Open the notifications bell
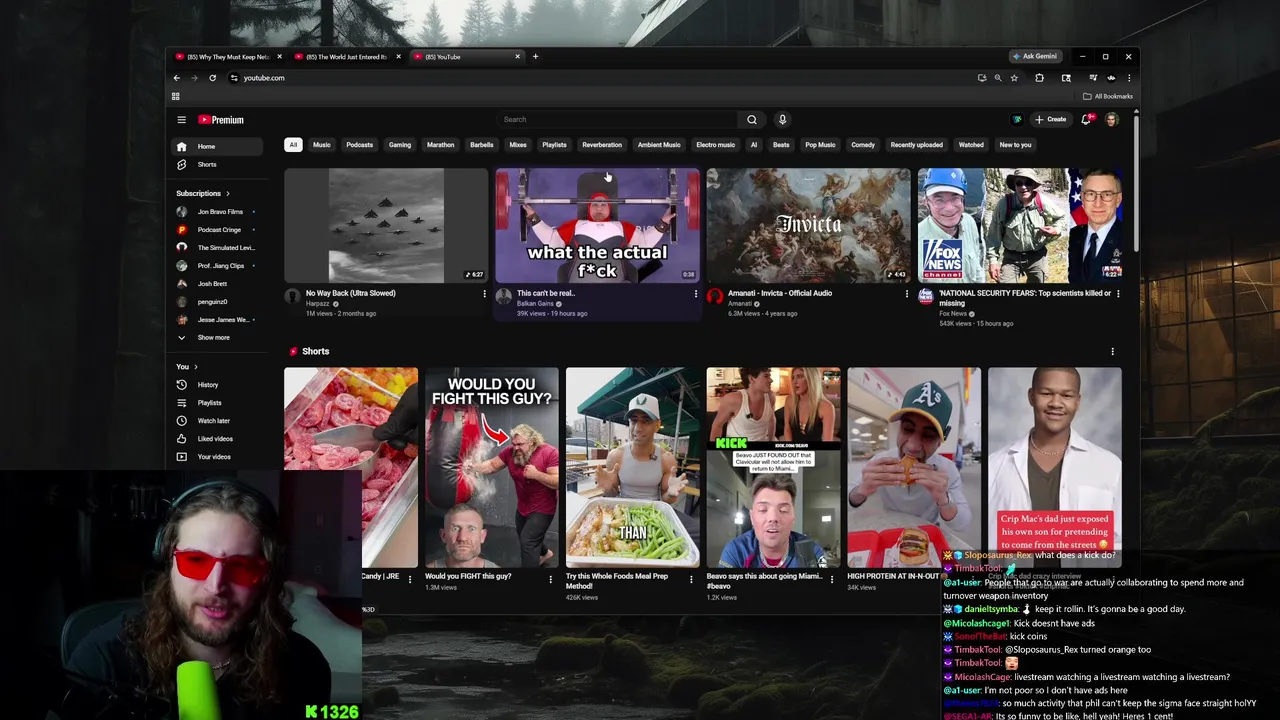Viewport: 1280px width, 720px height. (1086, 120)
